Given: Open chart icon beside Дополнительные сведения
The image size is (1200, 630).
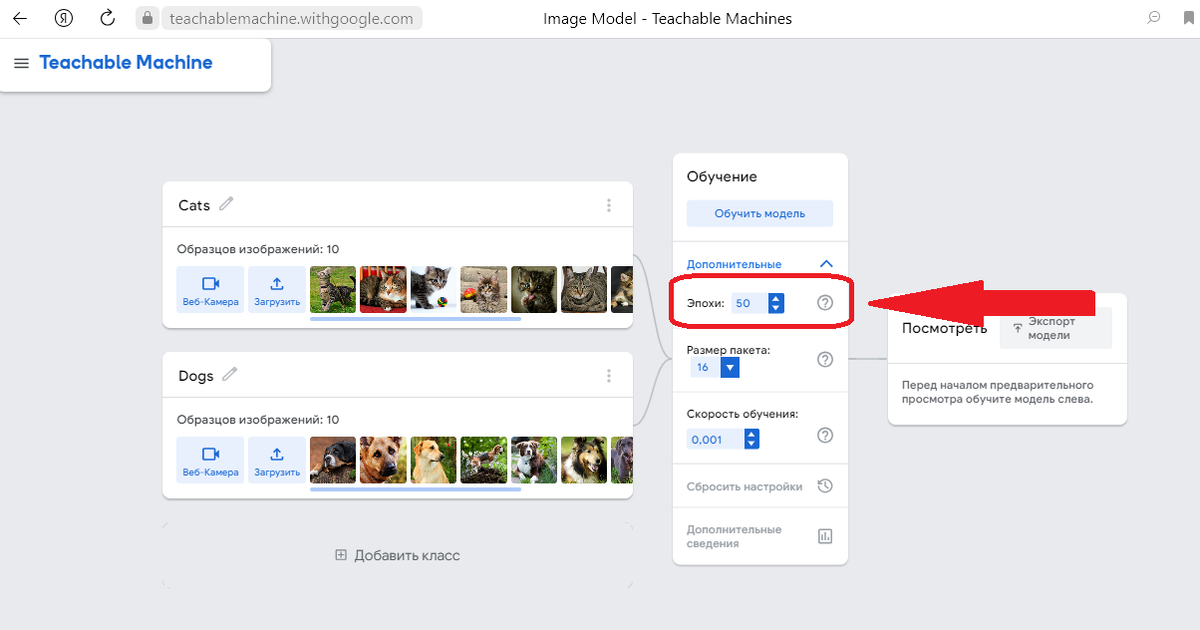Looking at the screenshot, I should 825,536.
